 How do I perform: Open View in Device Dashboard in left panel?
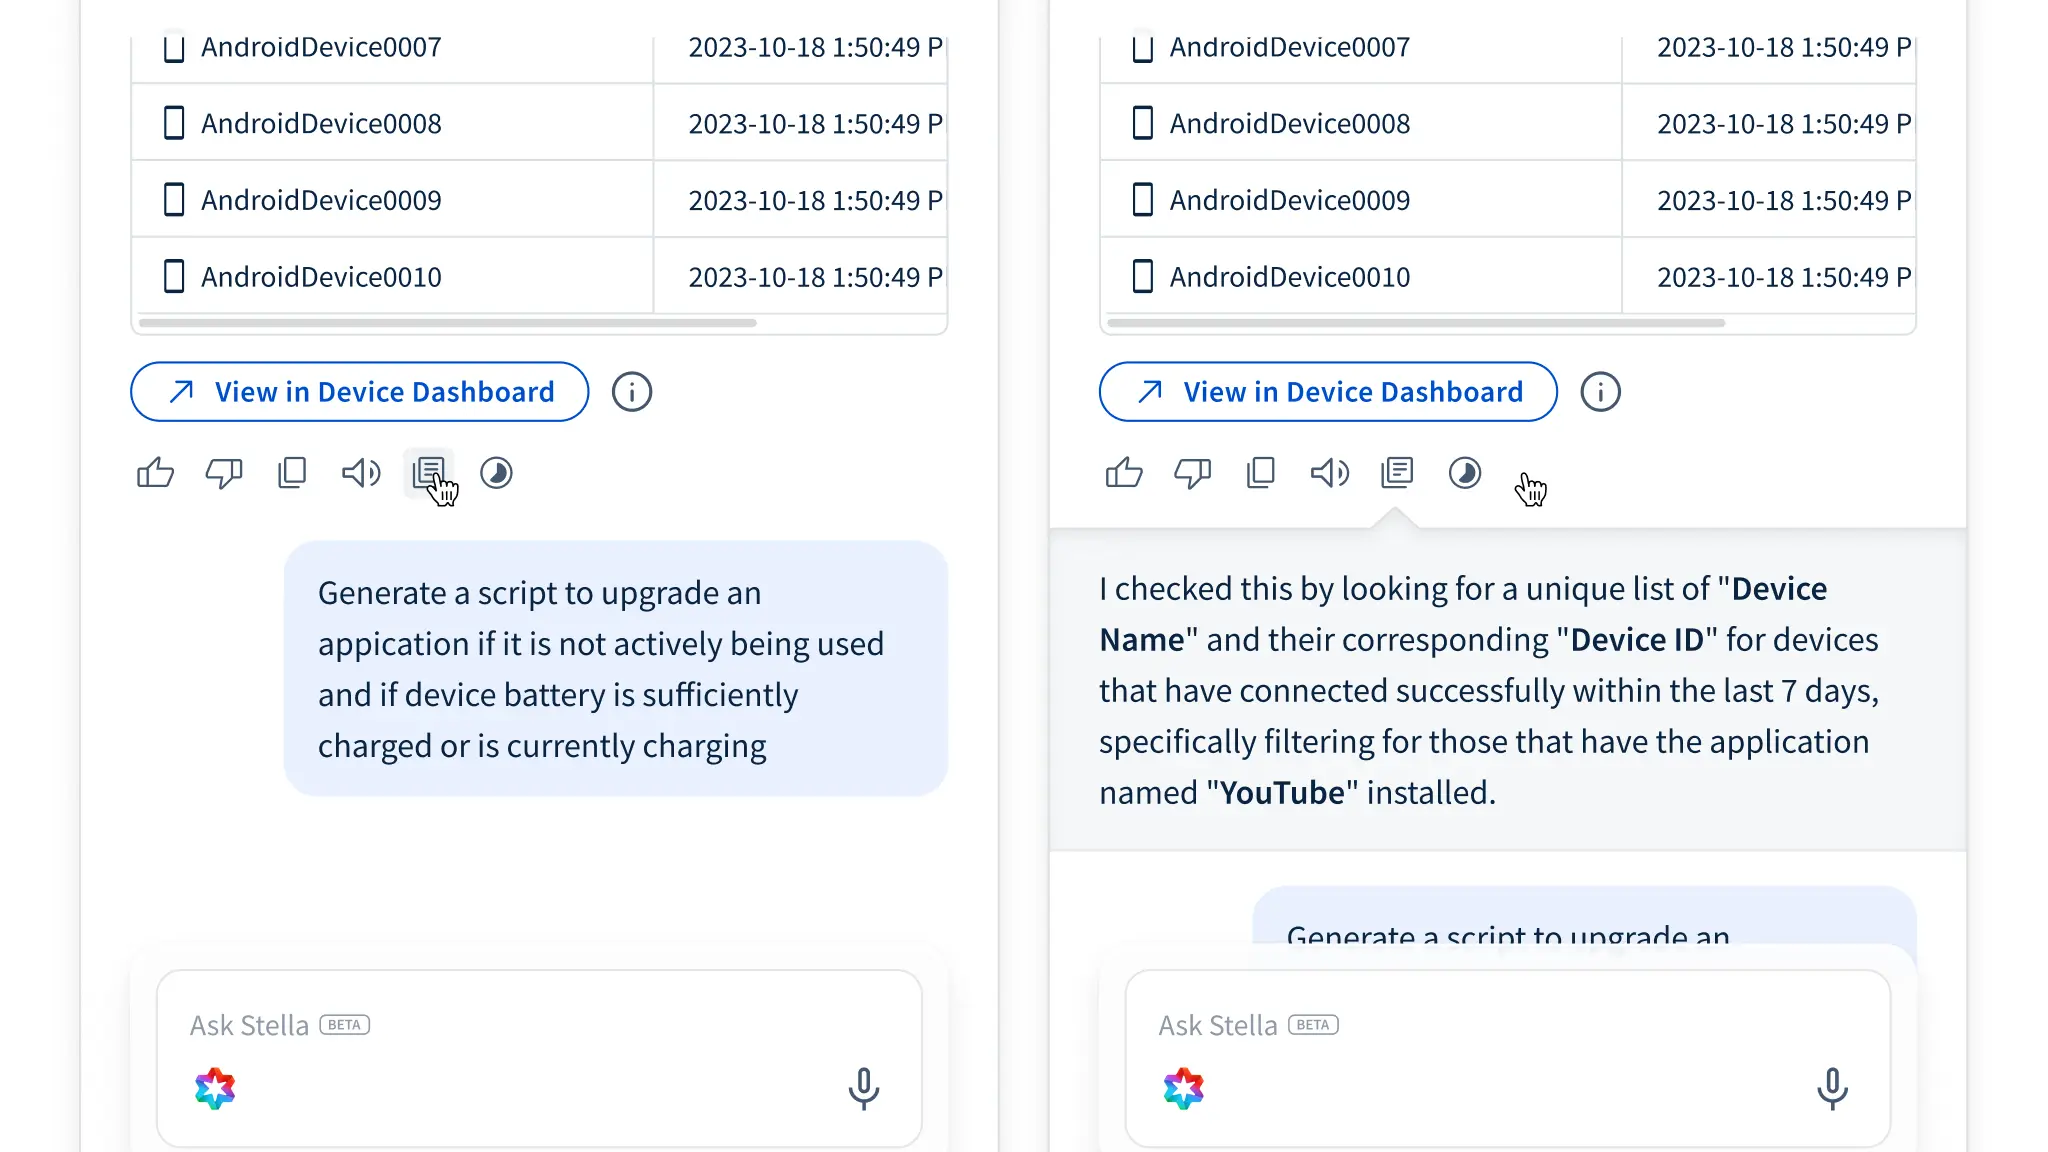[360, 392]
